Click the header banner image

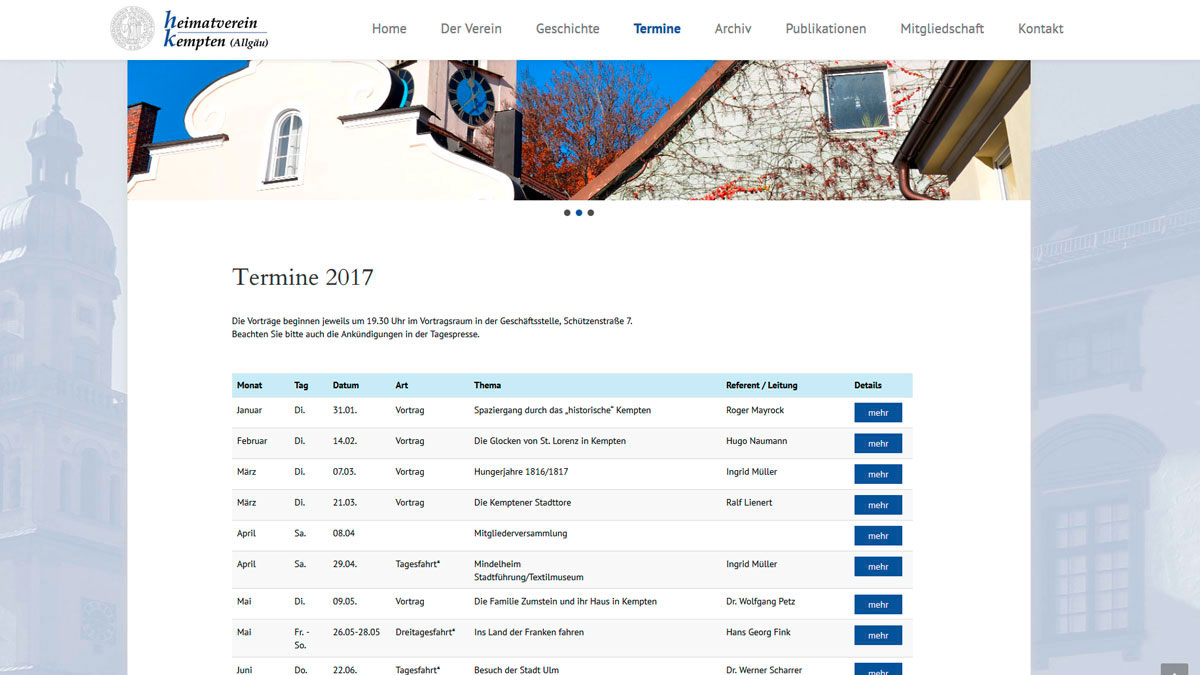578,130
